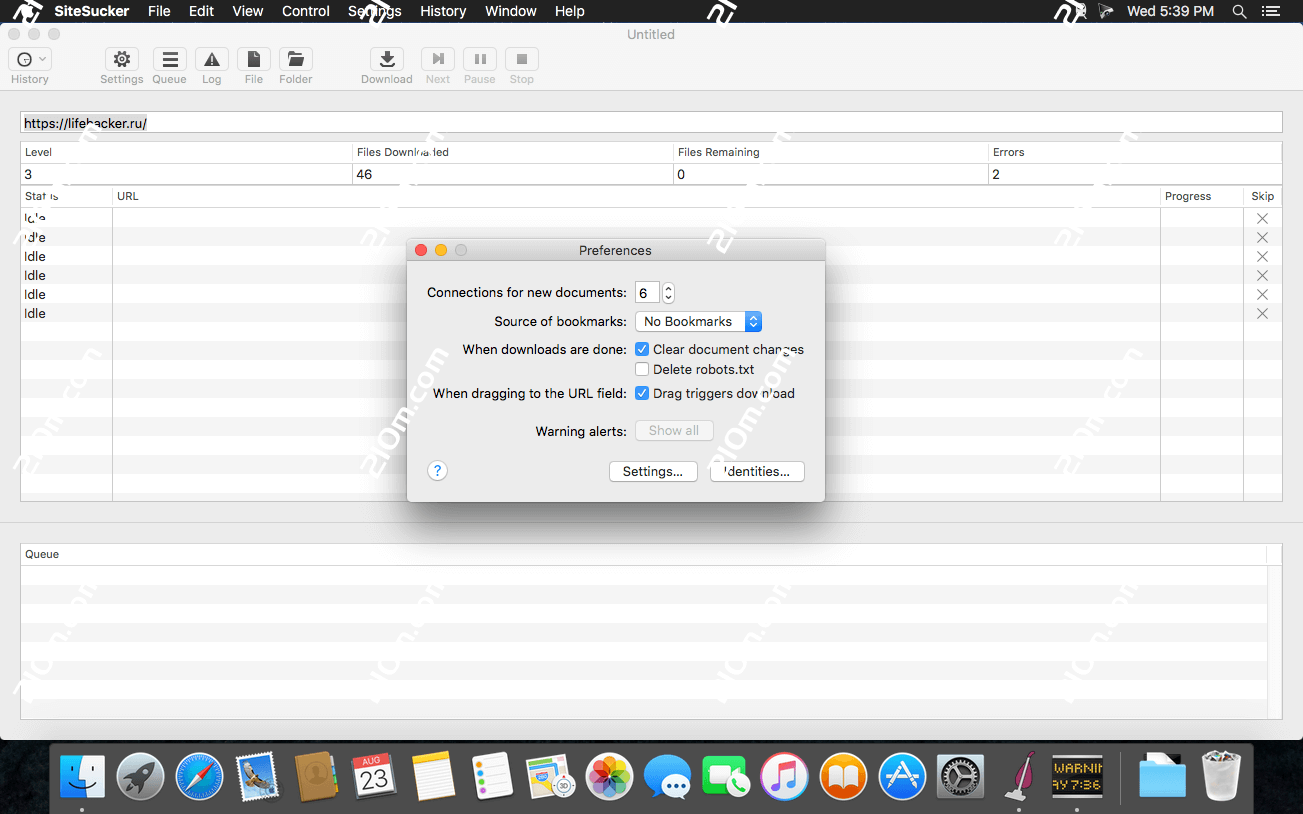This screenshot has width=1303, height=814.
Task: Launch Safari from the Dock
Action: tap(200, 776)
